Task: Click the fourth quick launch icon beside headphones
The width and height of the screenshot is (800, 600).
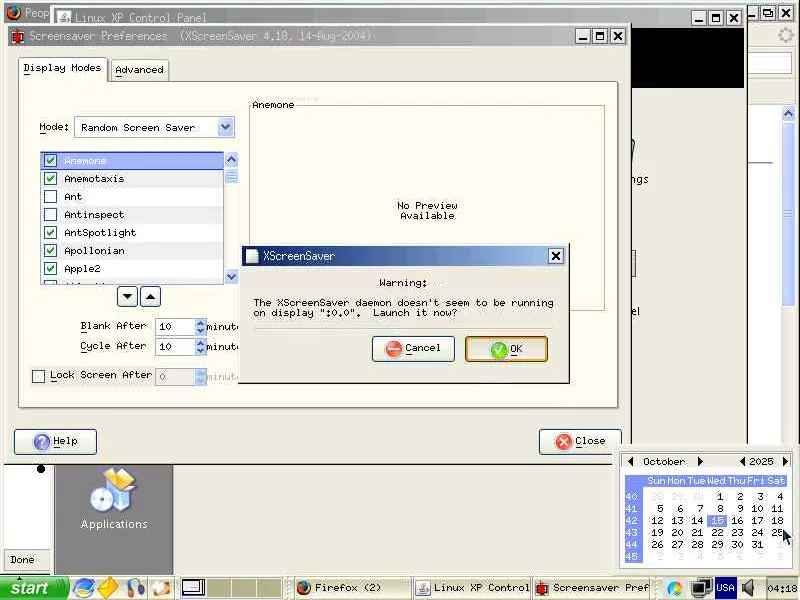Action: click(160, 588)
